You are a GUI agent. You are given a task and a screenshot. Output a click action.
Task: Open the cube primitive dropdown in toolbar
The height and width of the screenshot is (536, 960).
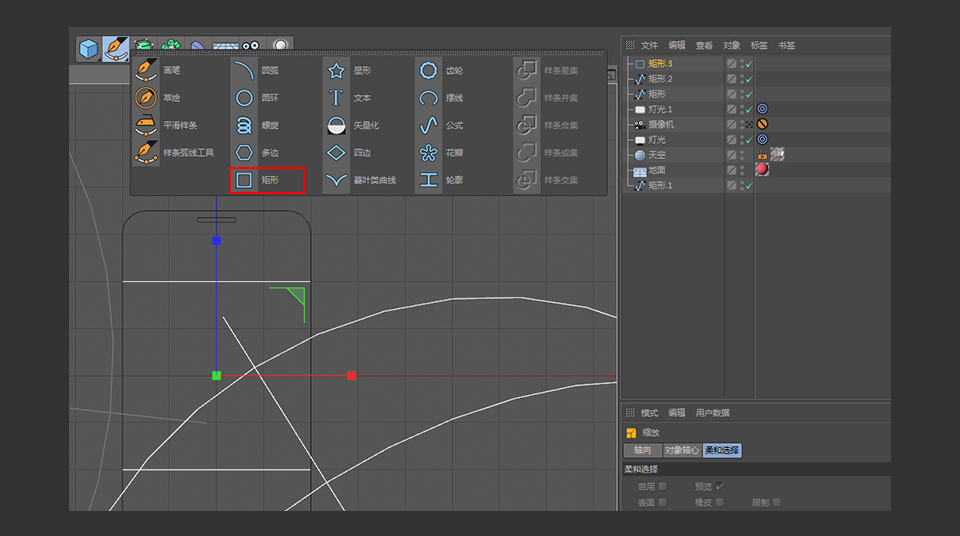(x=89, y=48)
